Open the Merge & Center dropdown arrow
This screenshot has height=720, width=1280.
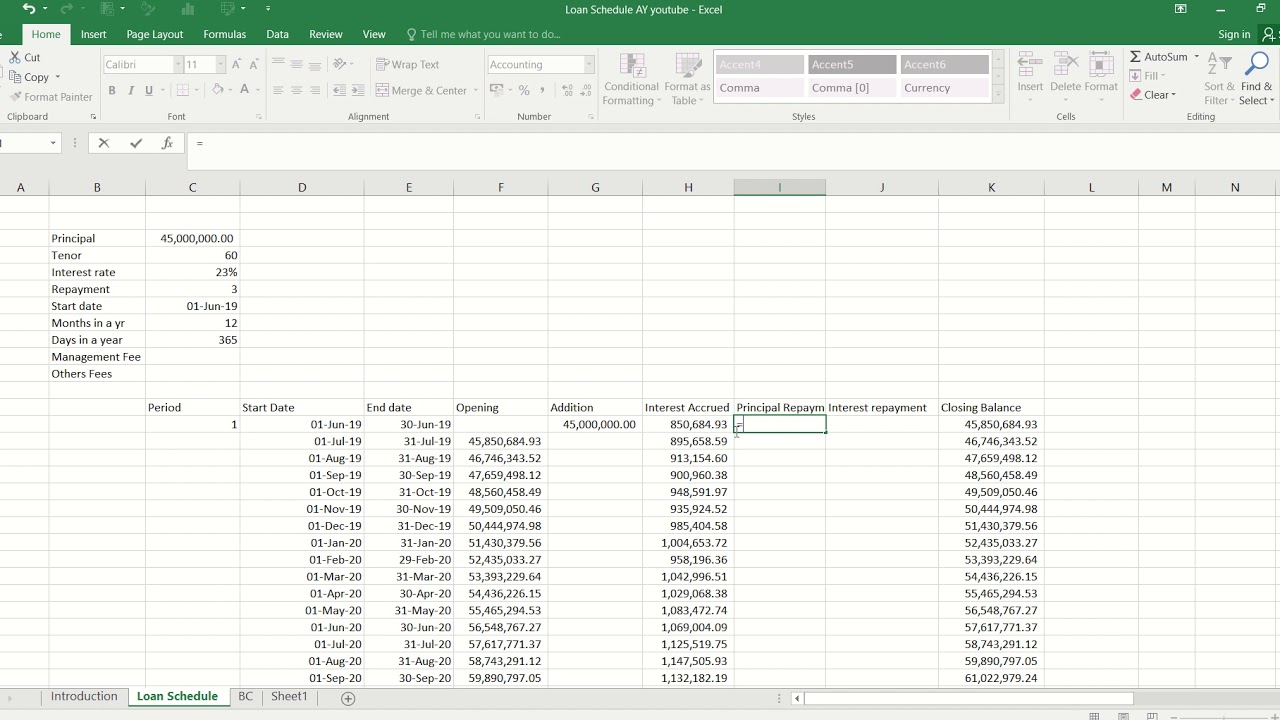click(x=475, y=90)
